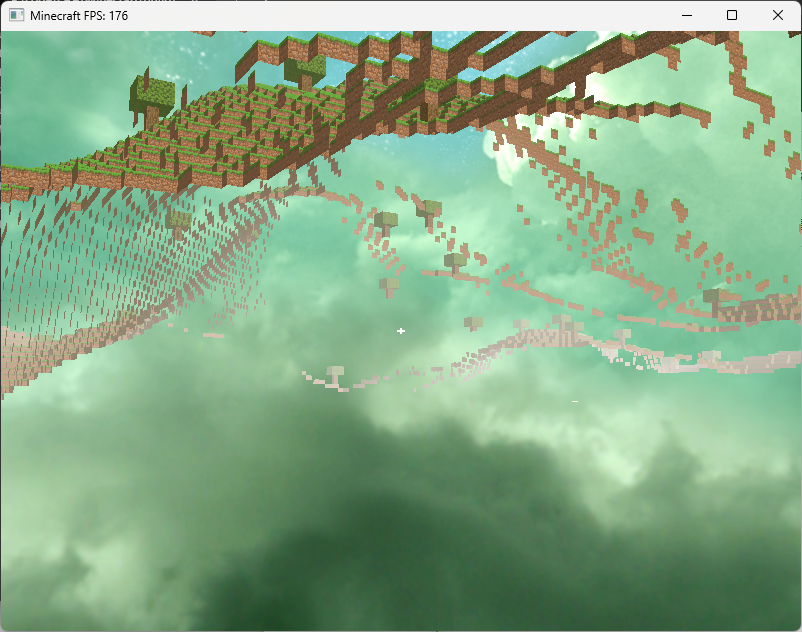Click the empty title bar area
The width and height of the screenshot is (802, 632).
coord(400,16)
